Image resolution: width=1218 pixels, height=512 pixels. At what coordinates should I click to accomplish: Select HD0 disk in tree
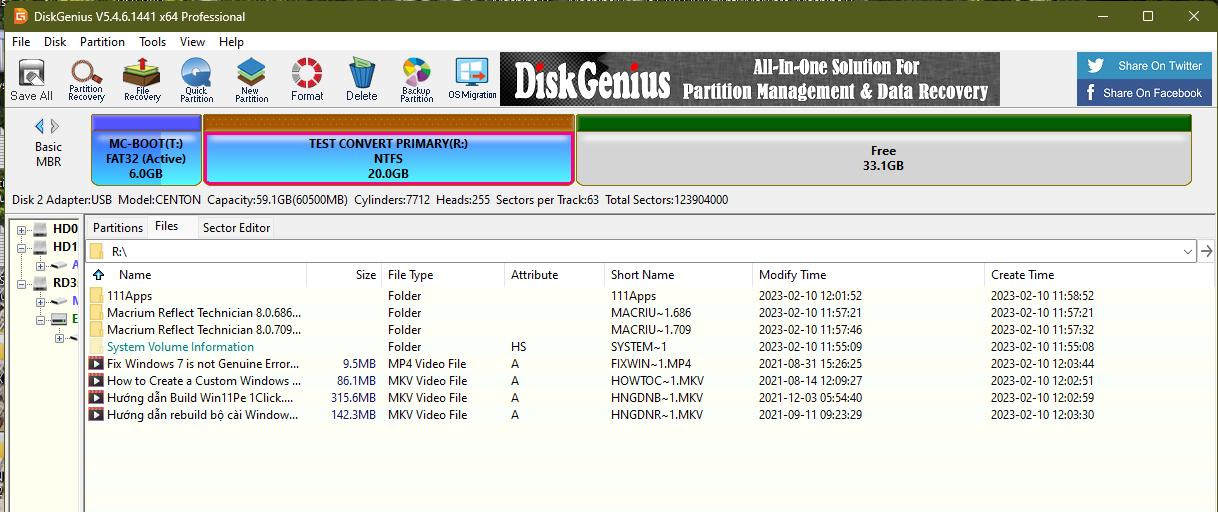pos(65,229)
